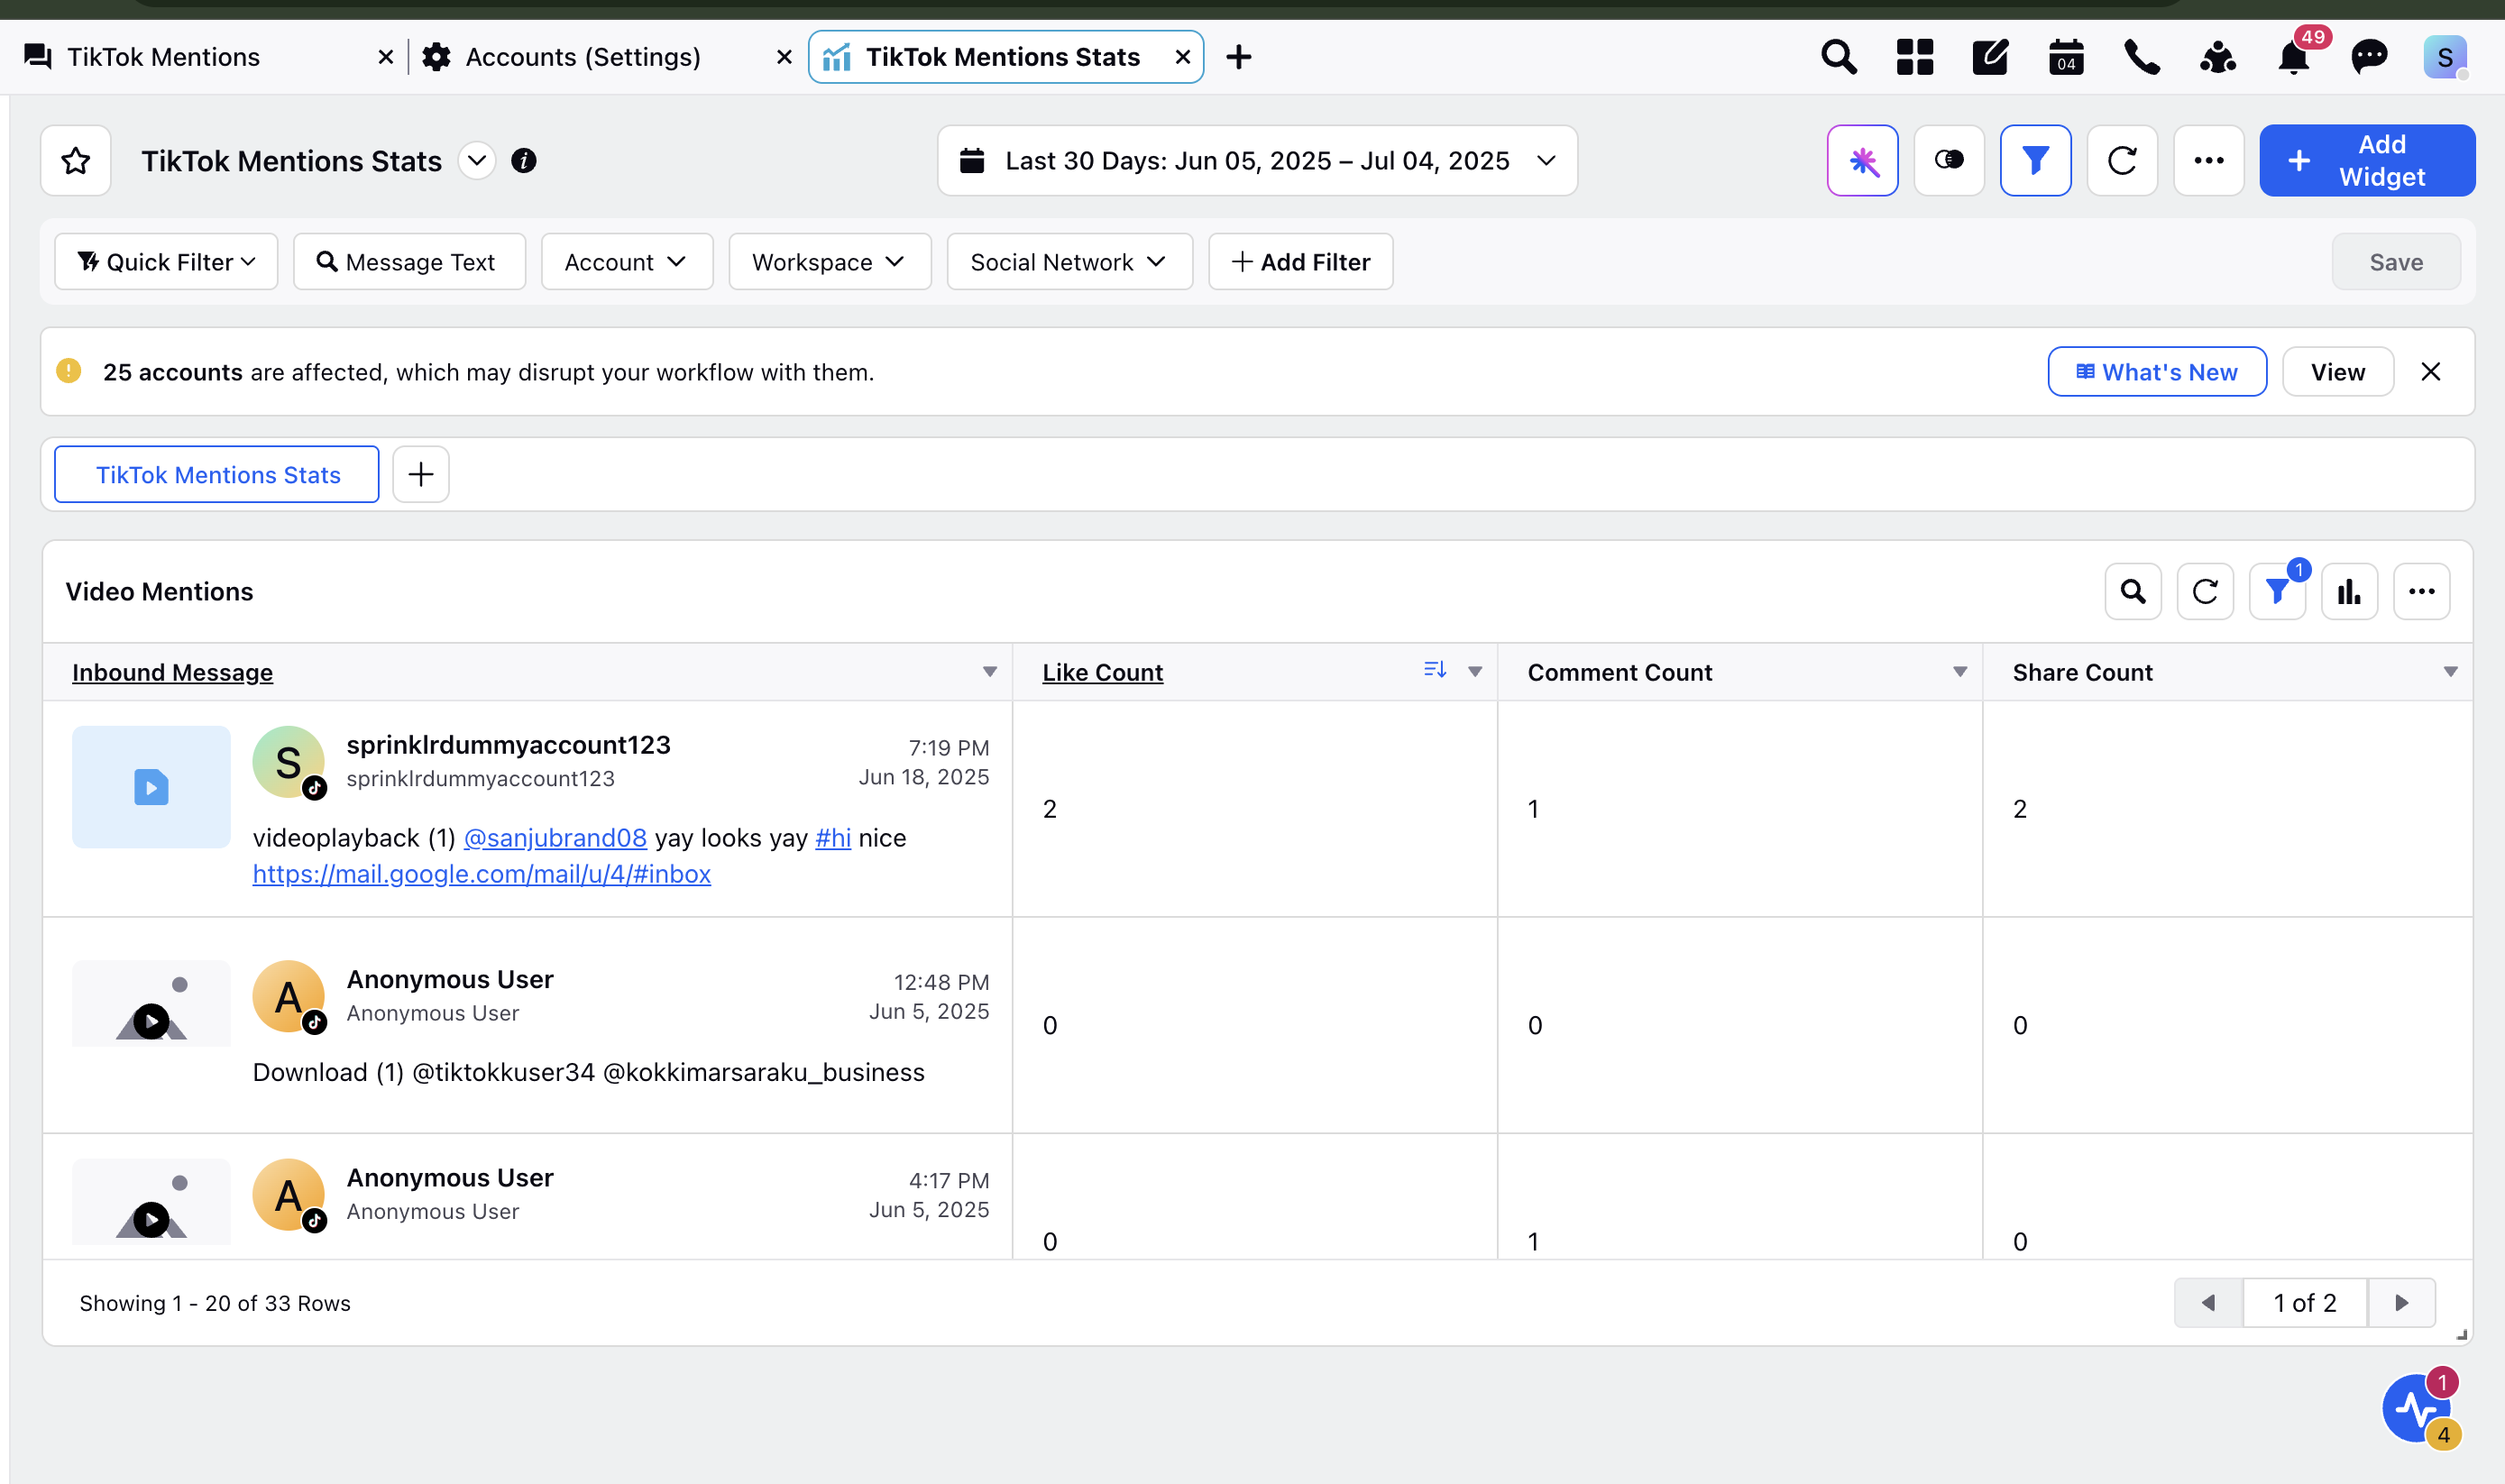Expand the Social Network filter dropdown

[x=1069, y=262]
